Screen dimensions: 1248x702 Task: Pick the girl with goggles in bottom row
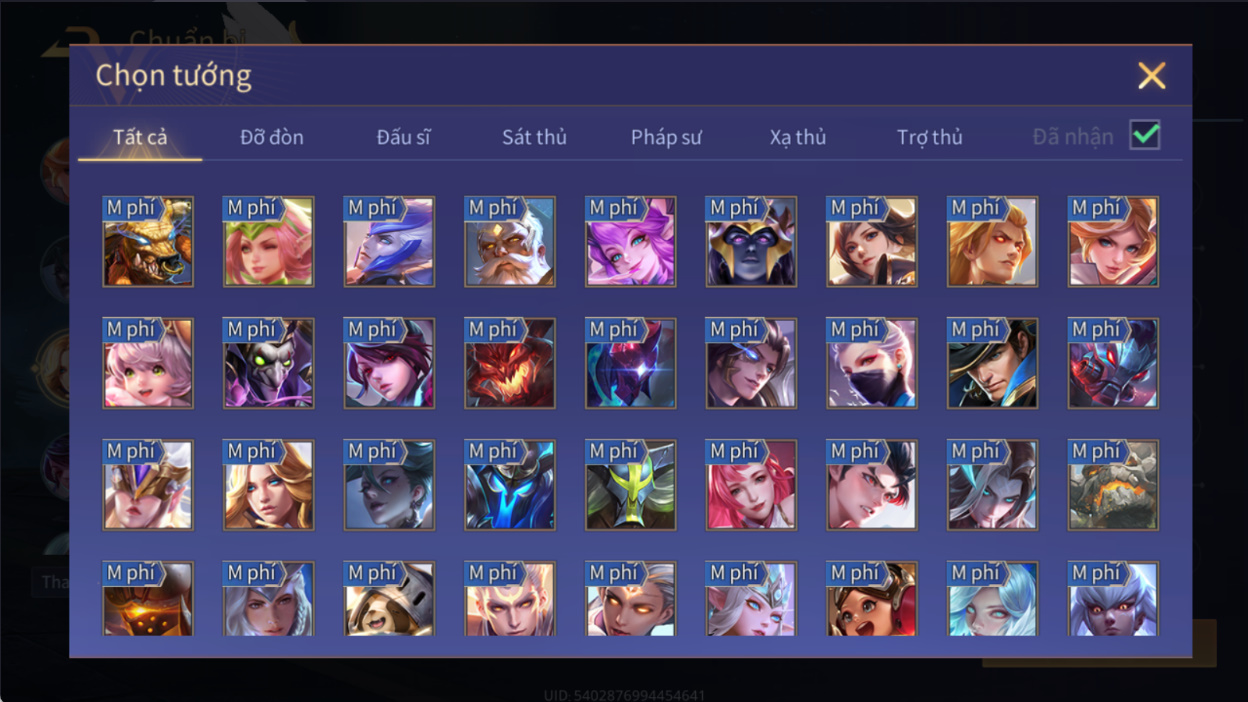click(872, 599)
